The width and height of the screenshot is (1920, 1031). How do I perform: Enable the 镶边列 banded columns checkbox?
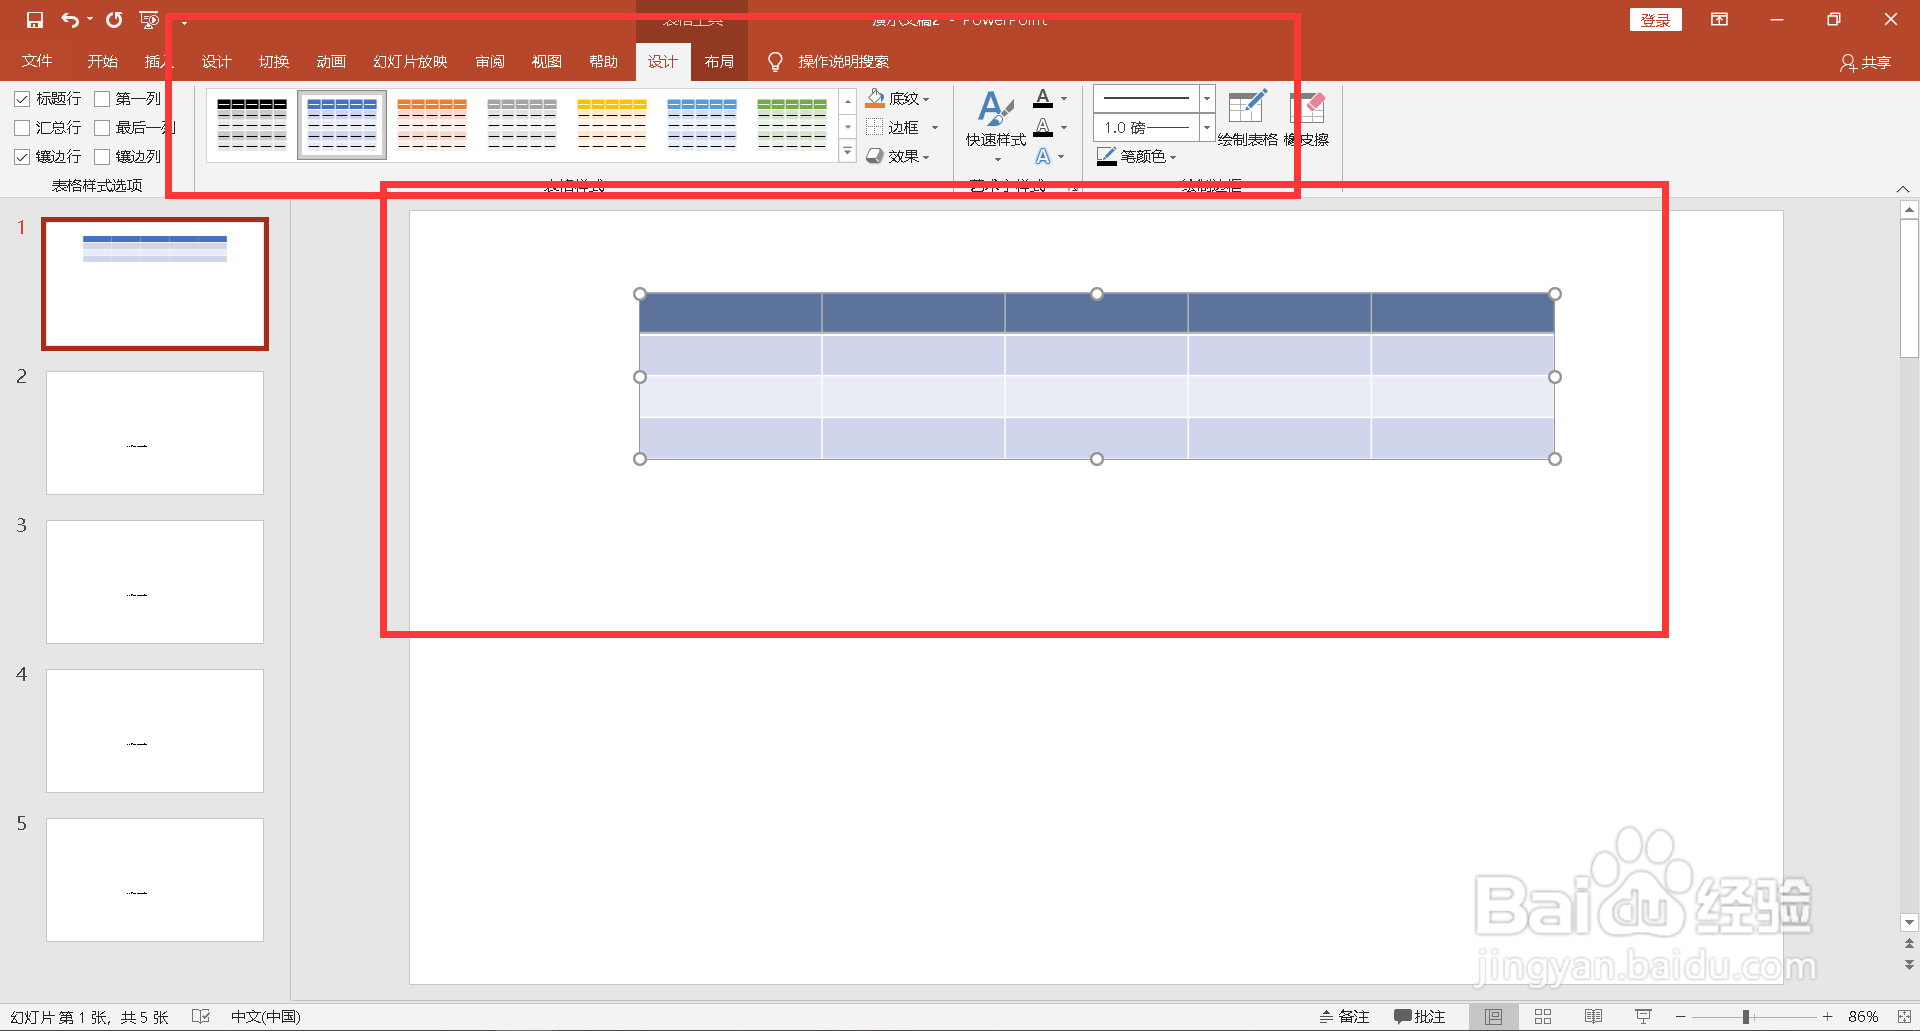(102, 157)
